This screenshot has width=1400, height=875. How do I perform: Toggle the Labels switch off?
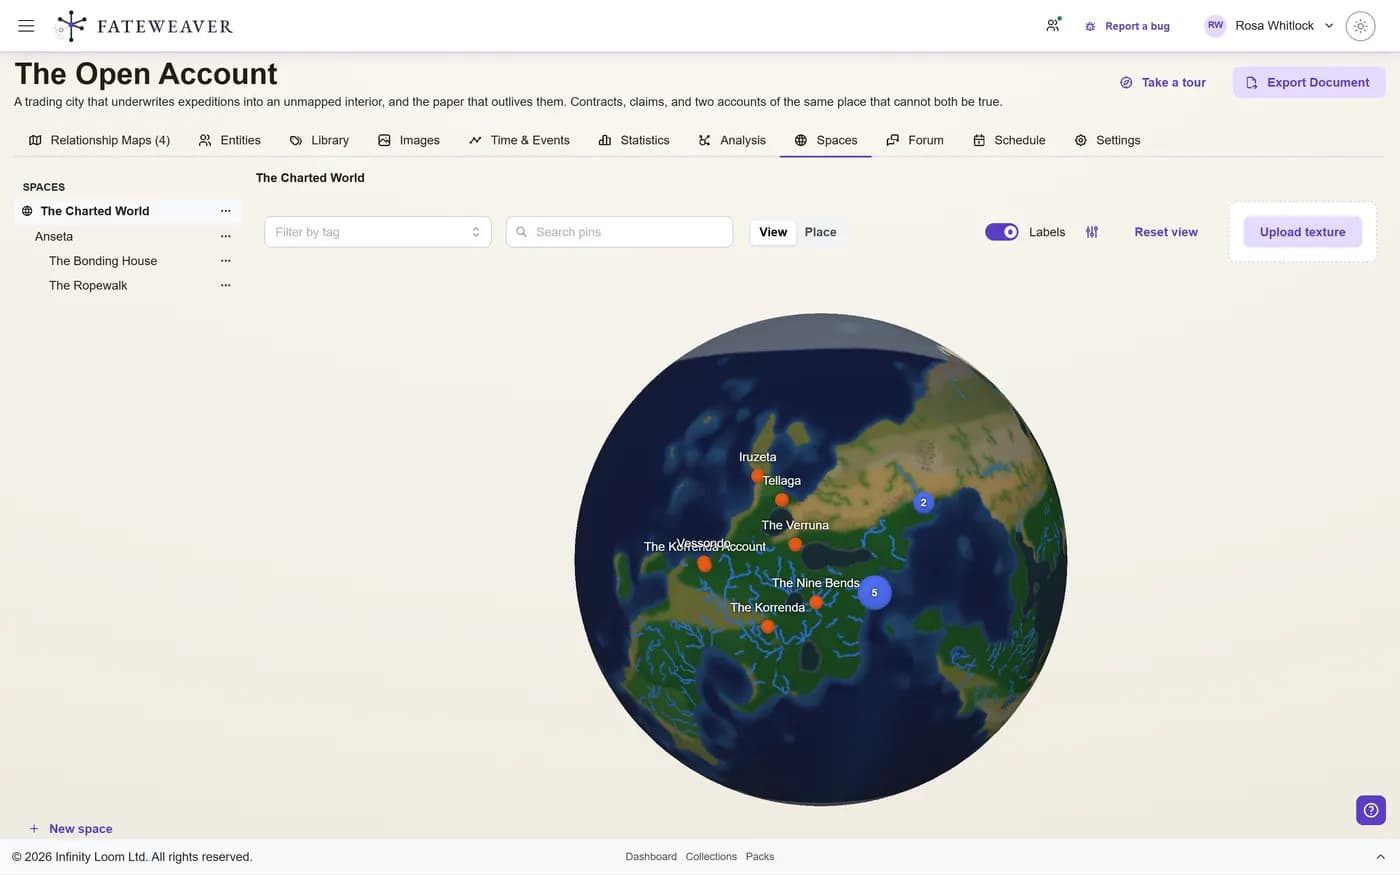(1001, 232)
